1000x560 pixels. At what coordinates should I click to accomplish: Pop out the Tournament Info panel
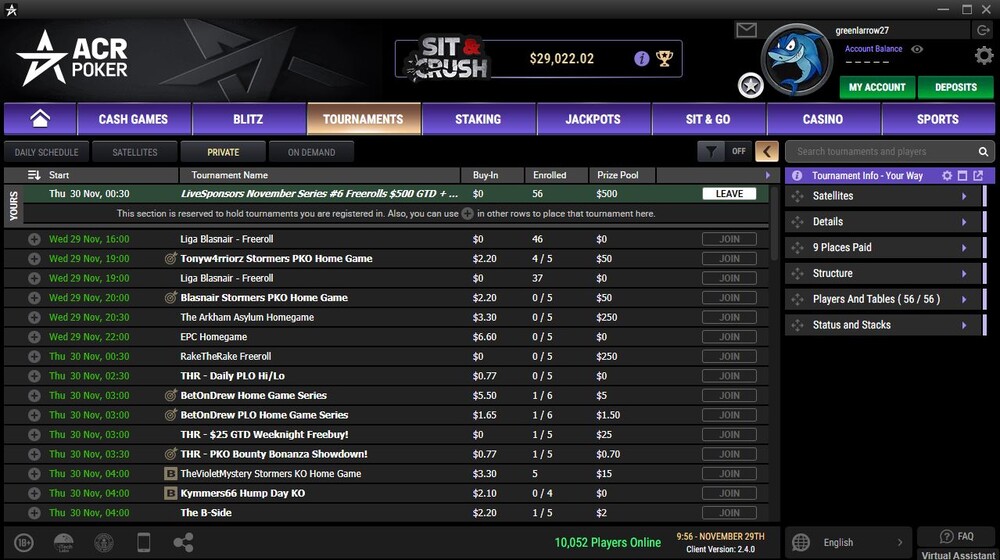coord(978,175)
